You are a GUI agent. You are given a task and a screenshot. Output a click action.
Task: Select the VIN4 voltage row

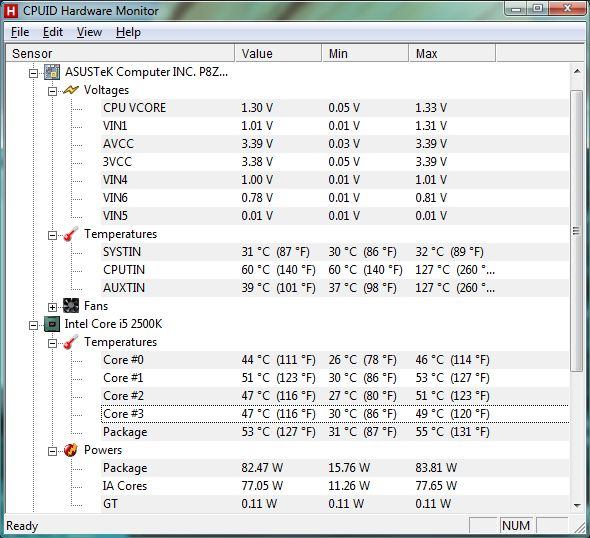pyautogui.click(x=335, y=180)
